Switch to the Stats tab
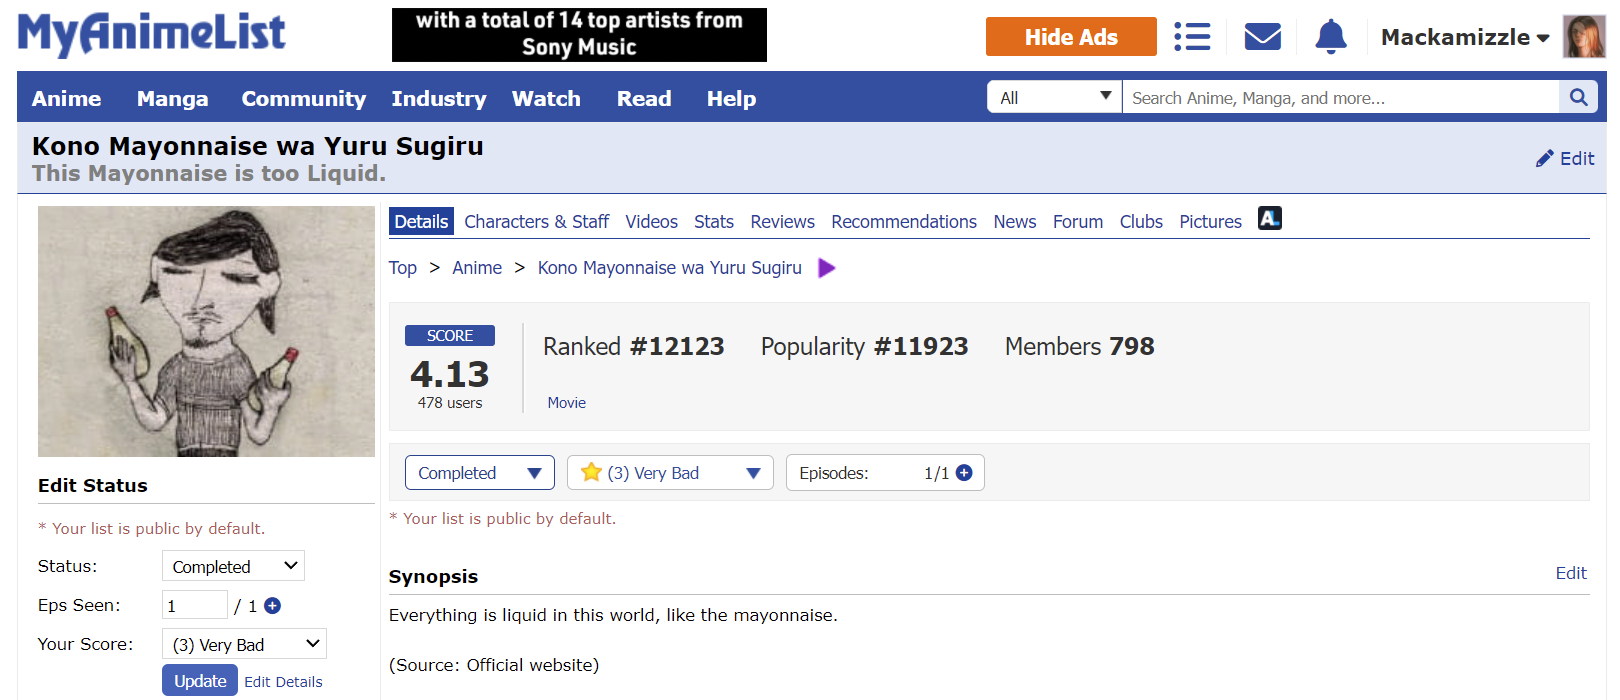This screenshot has height=700, width=1620. 714,221
